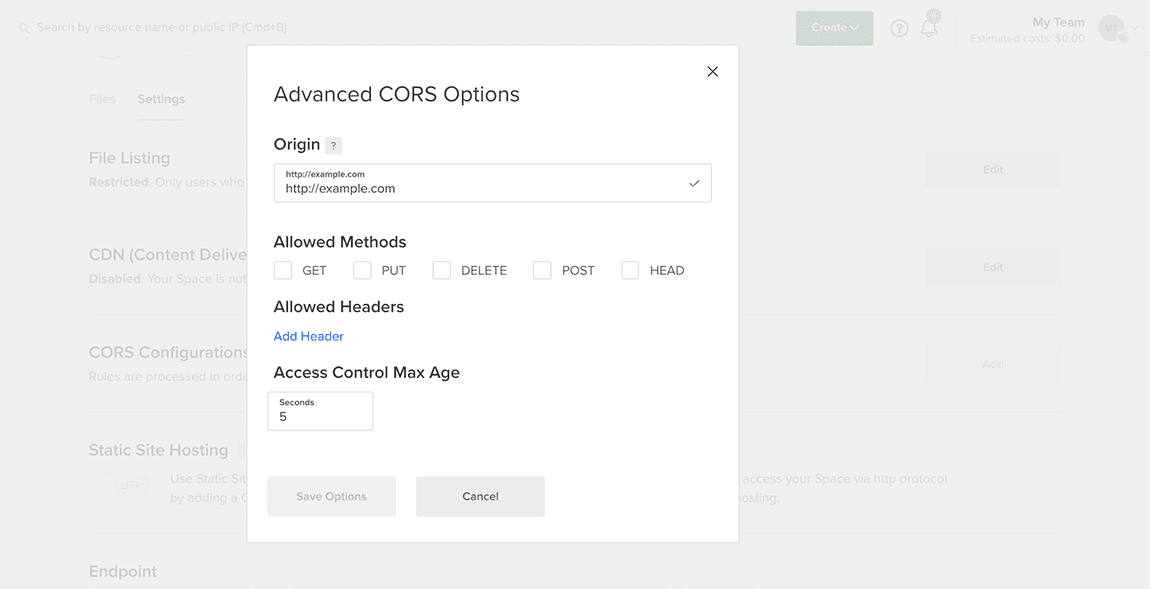Switch to the Files tab

[x=102, y=99]
